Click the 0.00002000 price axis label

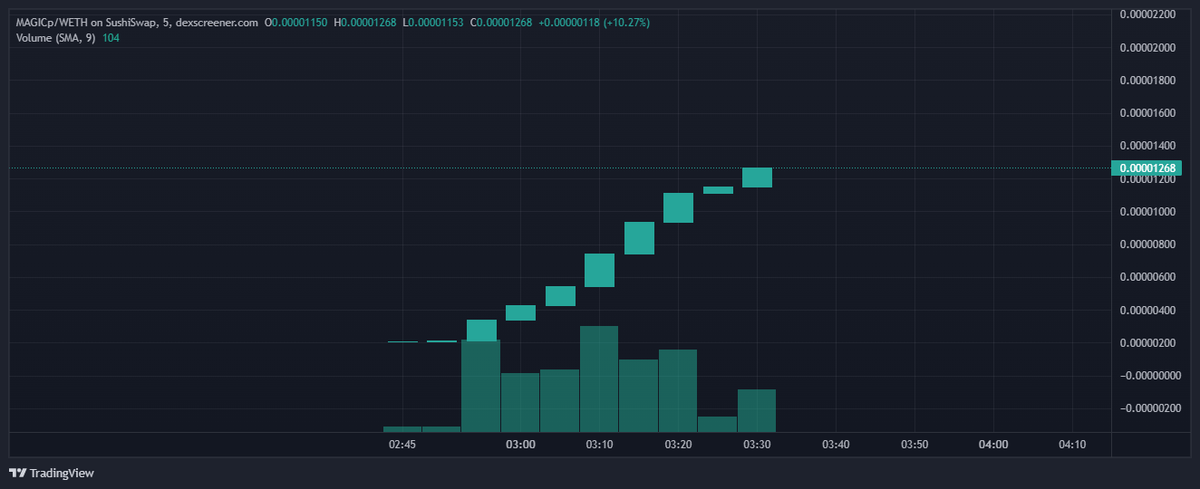tap(1148, 47)
